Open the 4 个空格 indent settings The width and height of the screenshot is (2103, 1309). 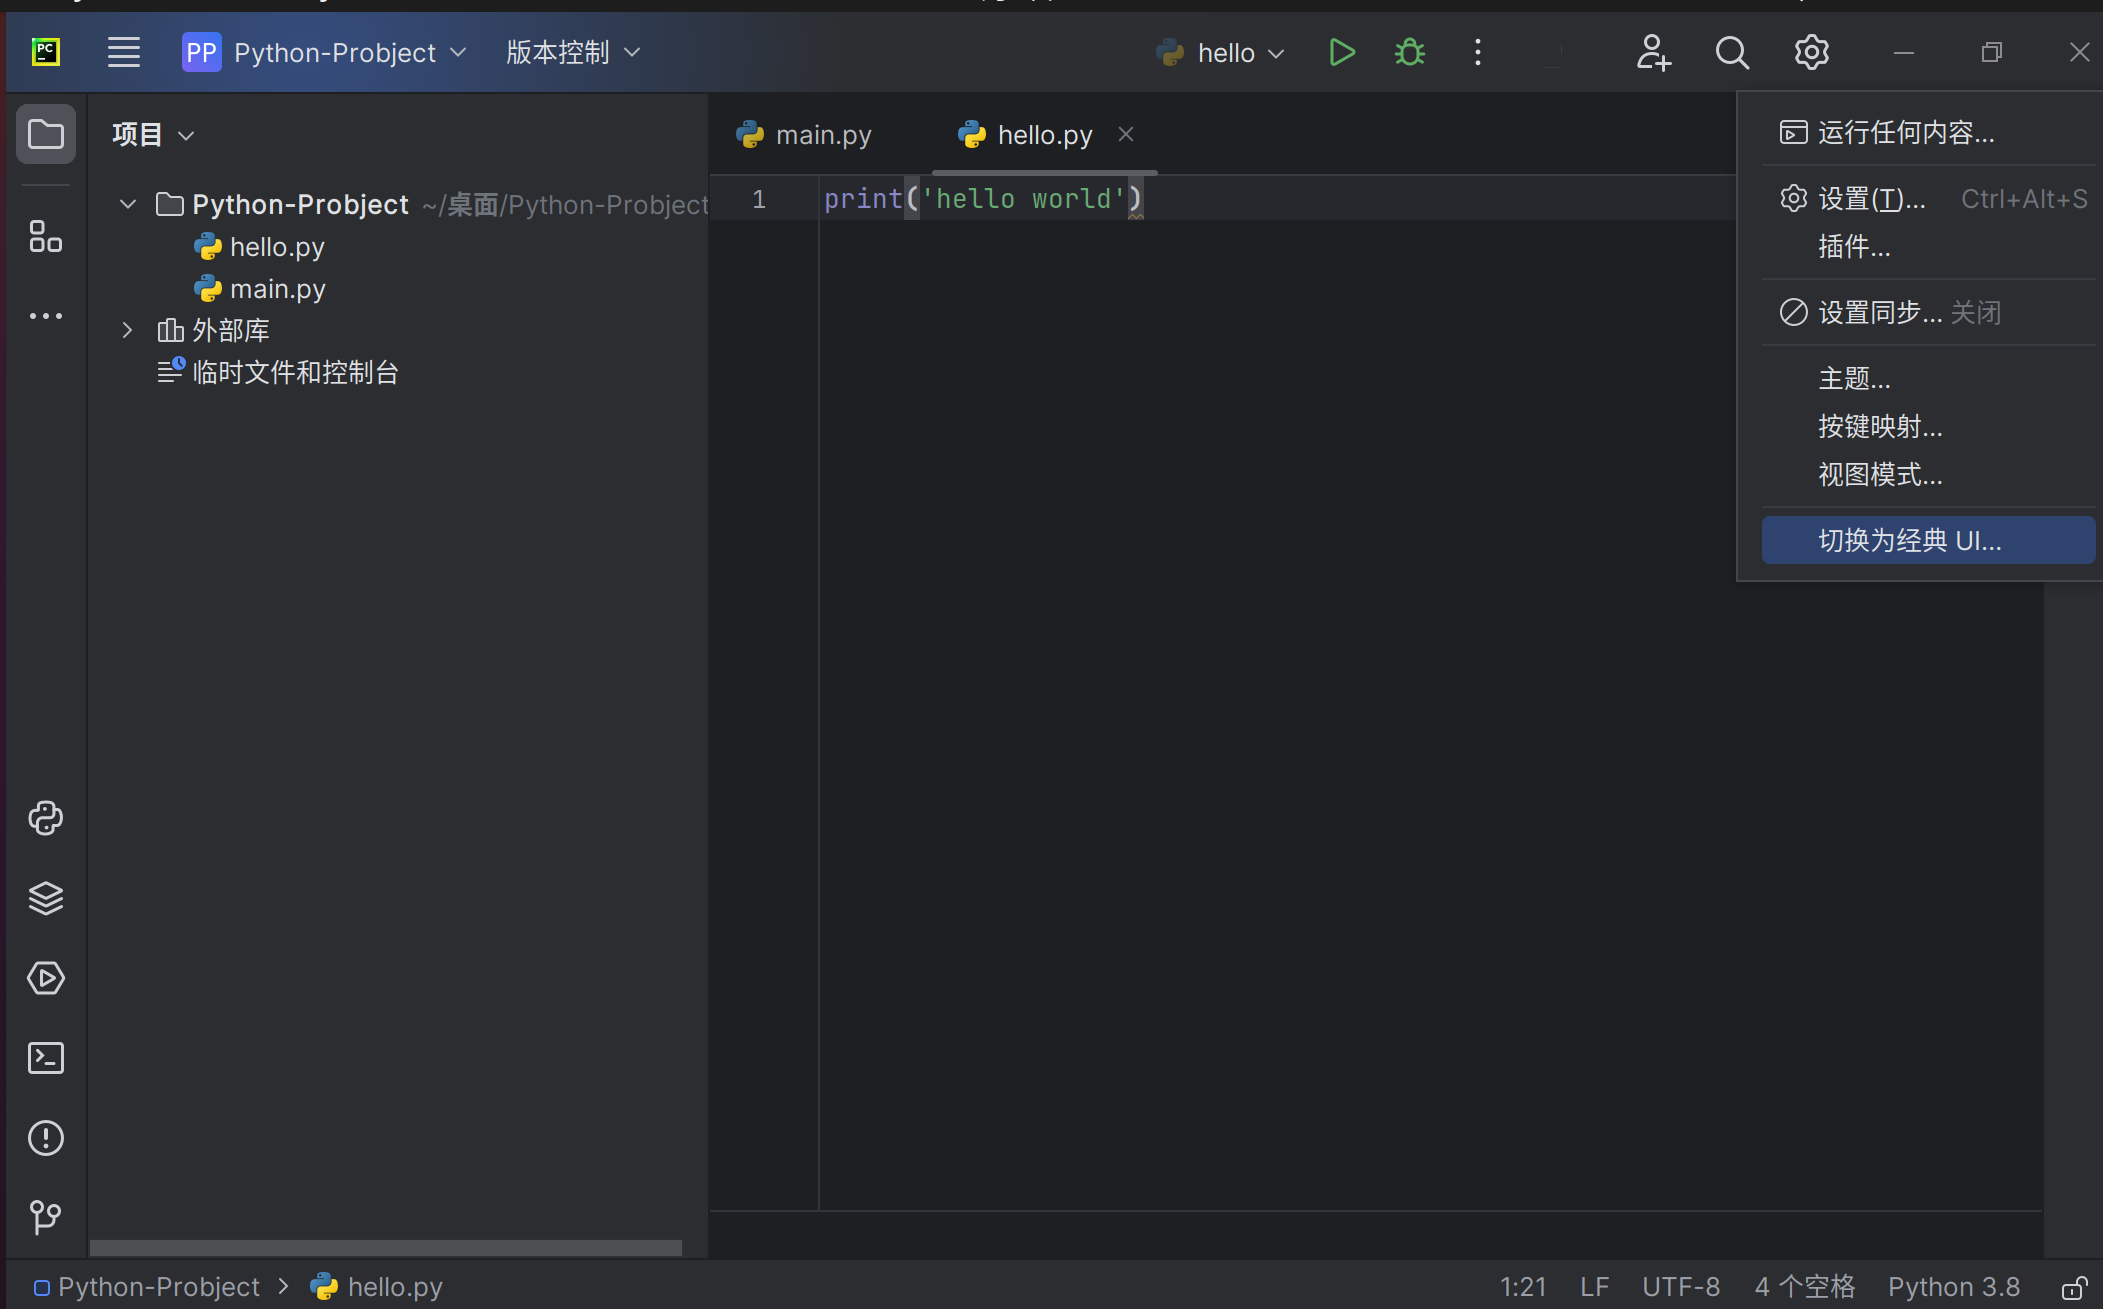point(1805,1287)
